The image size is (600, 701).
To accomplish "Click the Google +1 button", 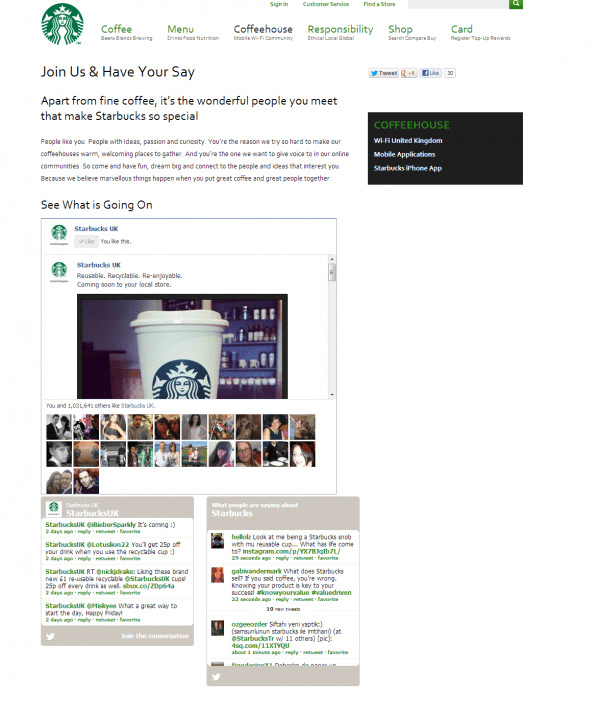I will coord(409,73).
